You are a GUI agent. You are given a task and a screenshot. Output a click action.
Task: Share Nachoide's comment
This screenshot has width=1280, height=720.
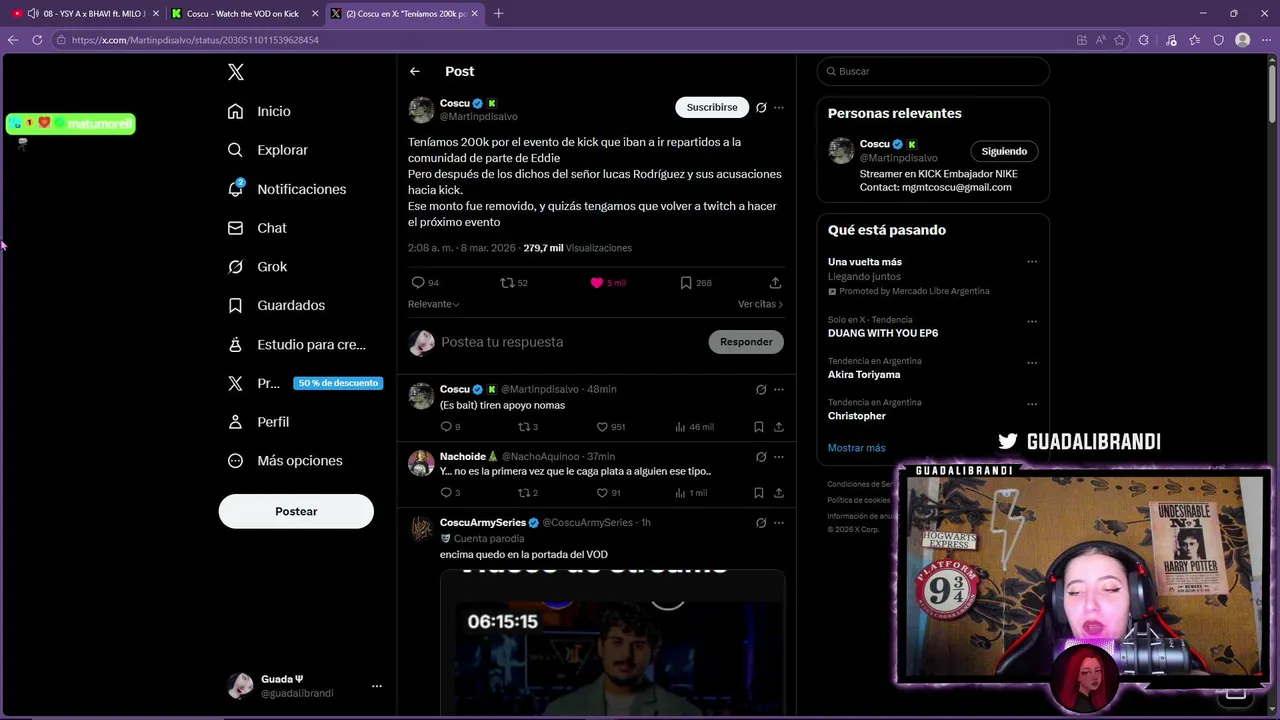click(x=779, y=493)
